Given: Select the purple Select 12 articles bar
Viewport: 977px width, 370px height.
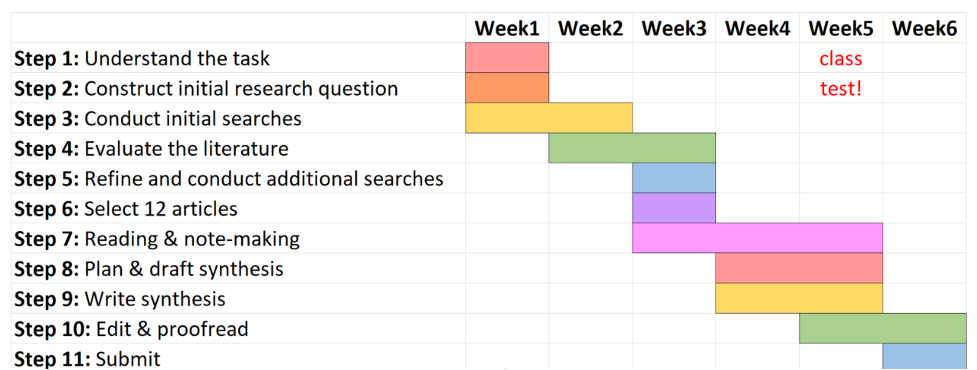Looking at the screenshot, I should [674, 208].
